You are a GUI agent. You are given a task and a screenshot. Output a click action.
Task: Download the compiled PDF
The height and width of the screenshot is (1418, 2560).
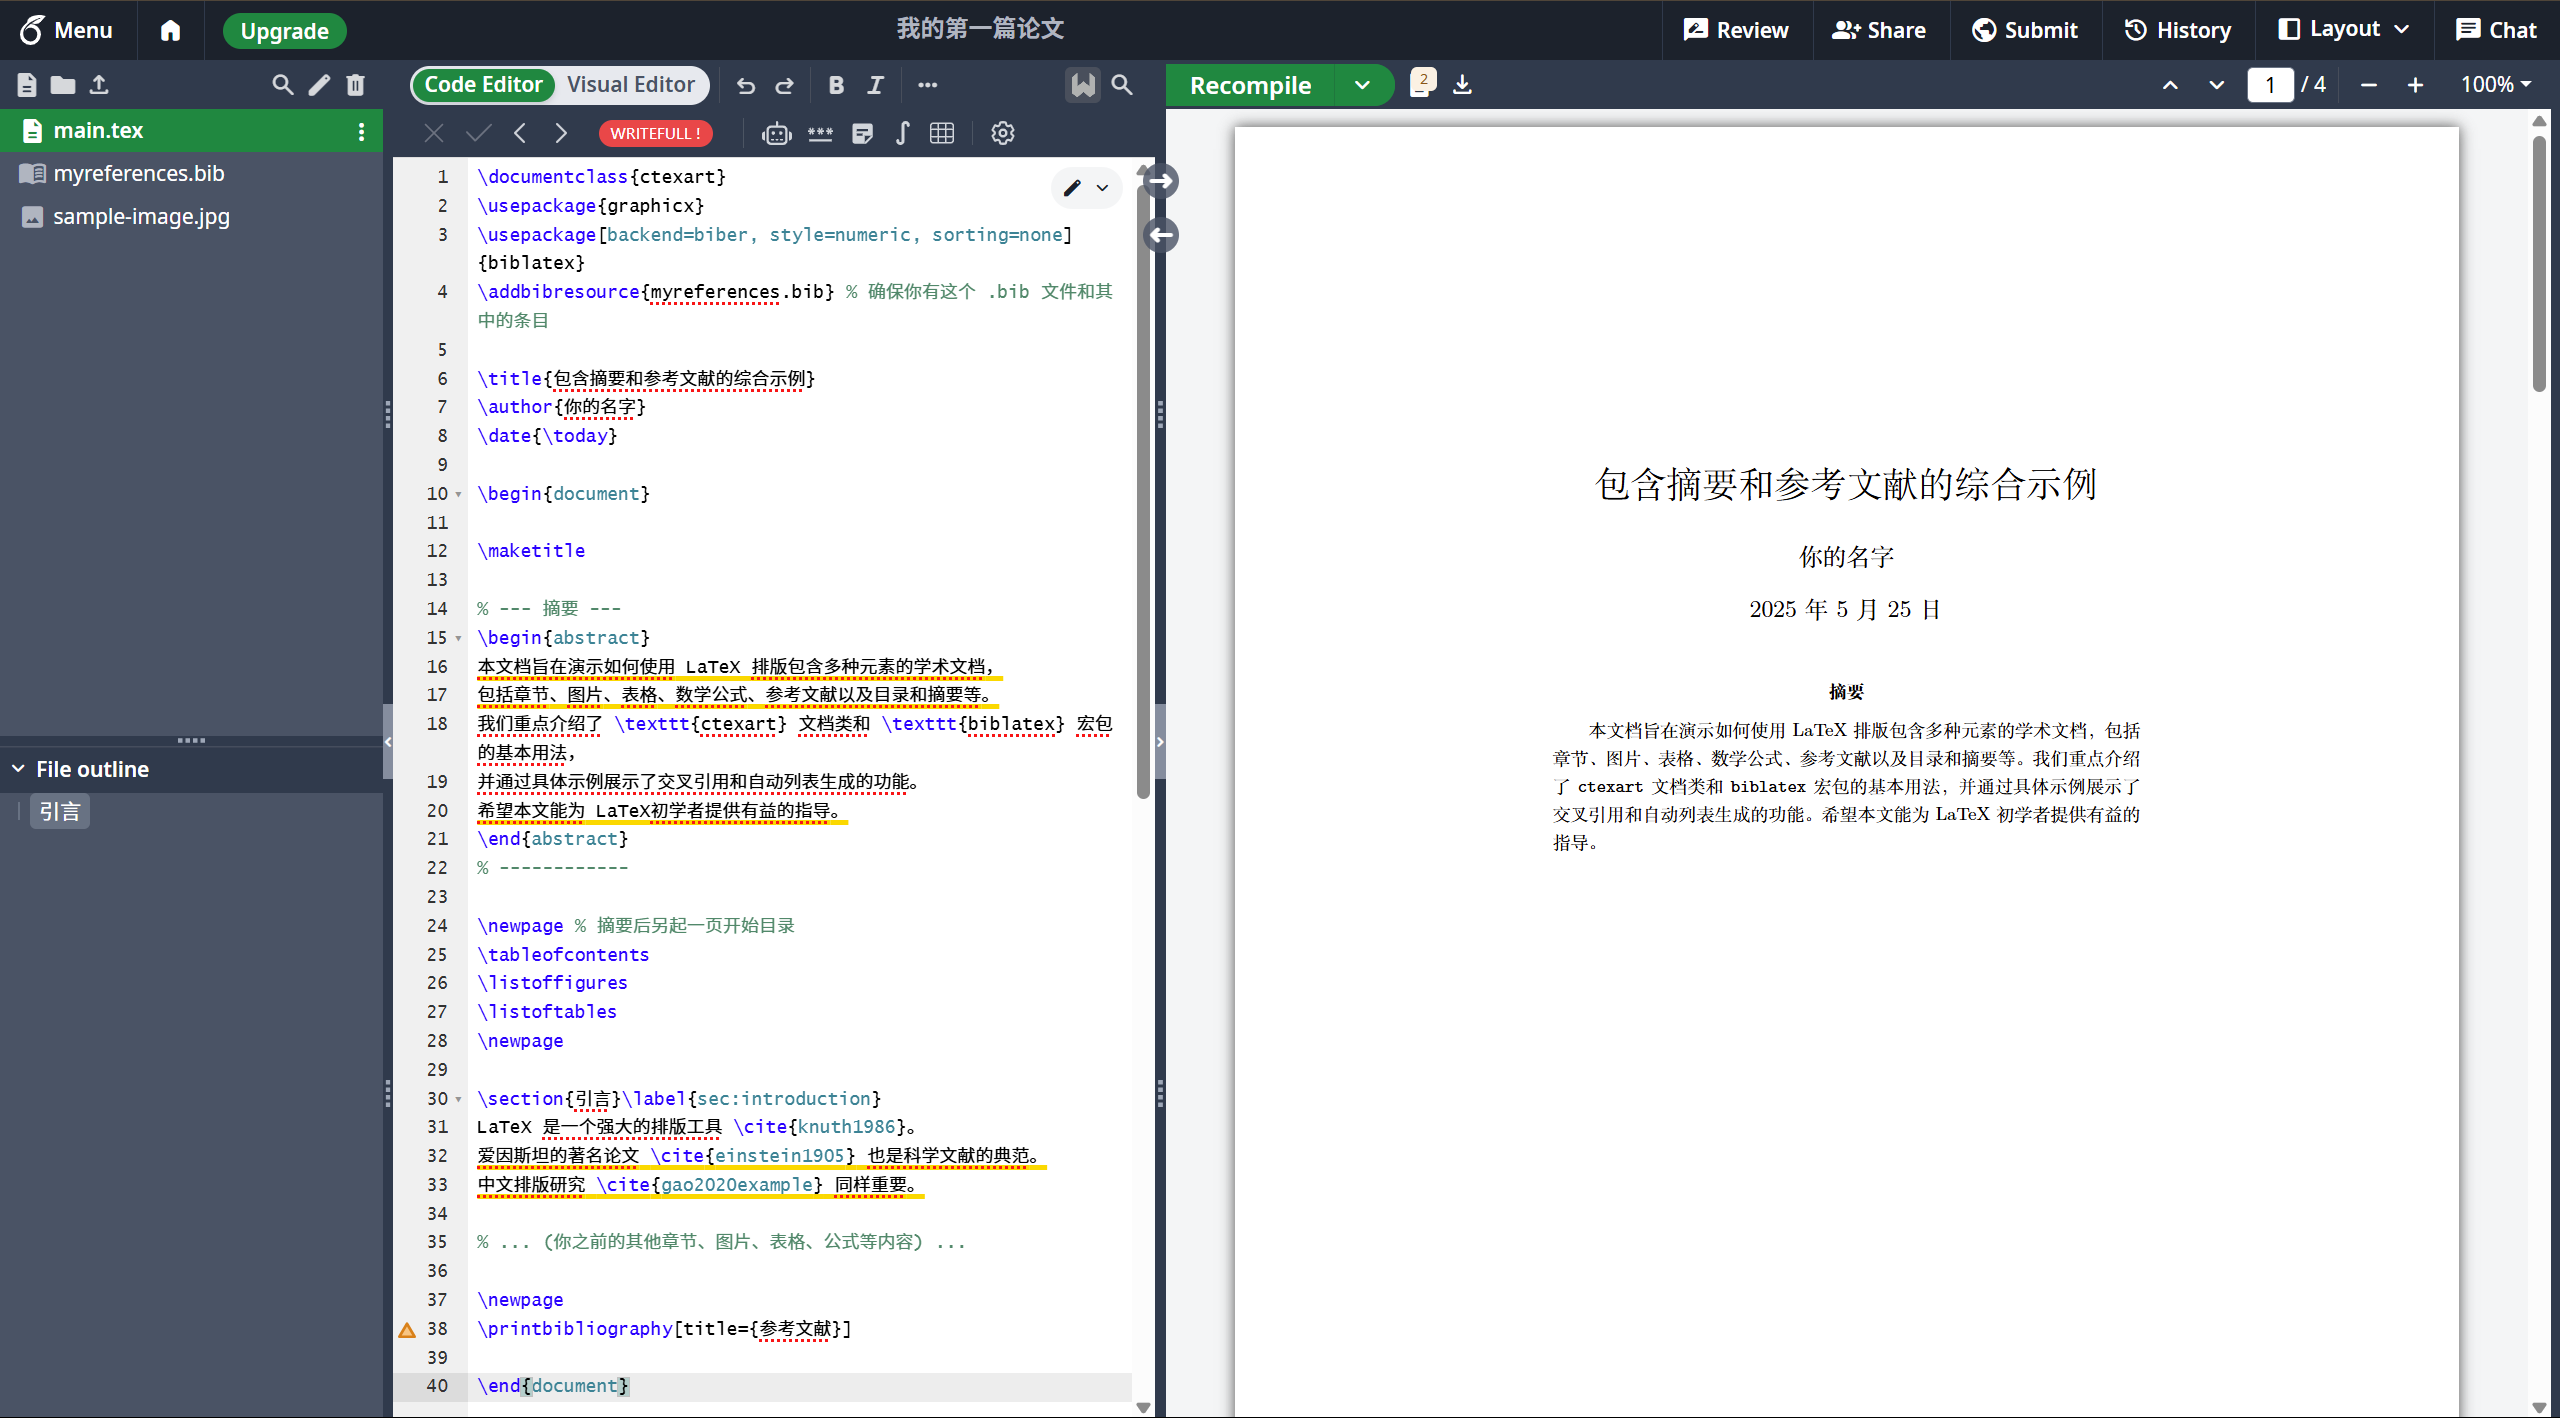point(1462,85)
